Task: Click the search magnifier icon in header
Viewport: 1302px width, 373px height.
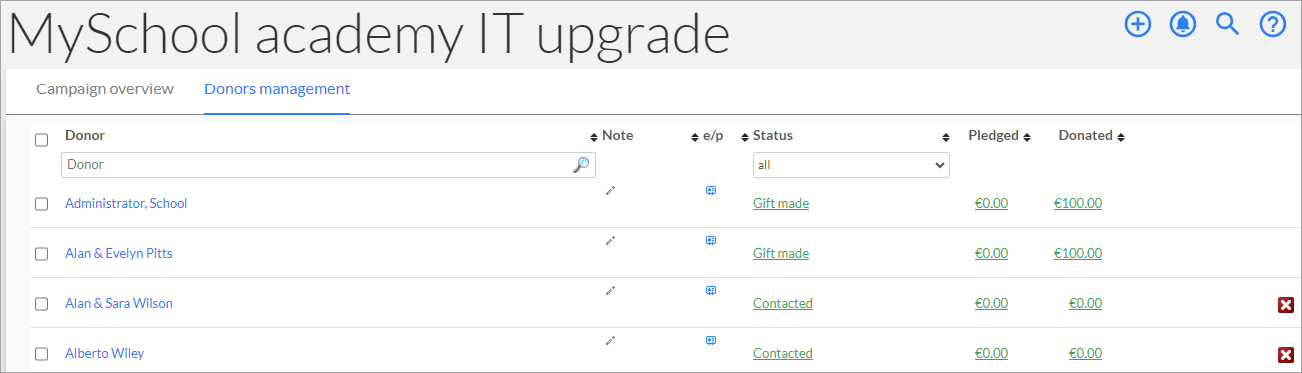Action: pos(1227,24)
